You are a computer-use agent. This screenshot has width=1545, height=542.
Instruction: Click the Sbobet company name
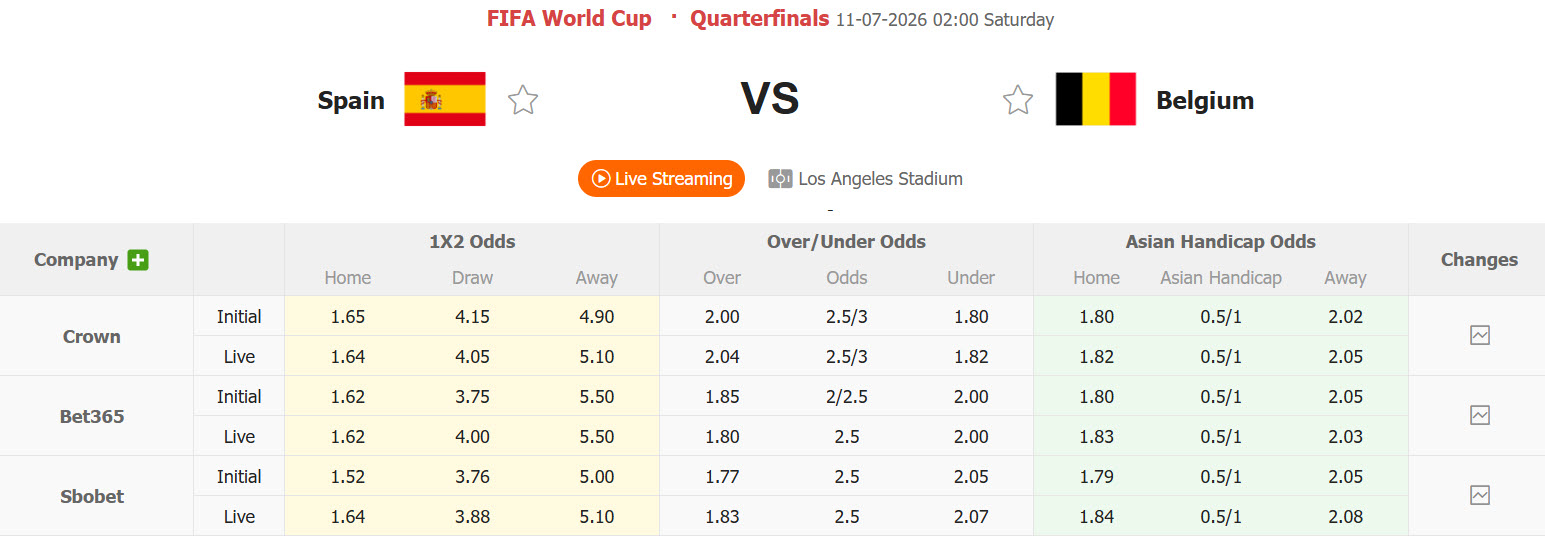click(92, 497)
